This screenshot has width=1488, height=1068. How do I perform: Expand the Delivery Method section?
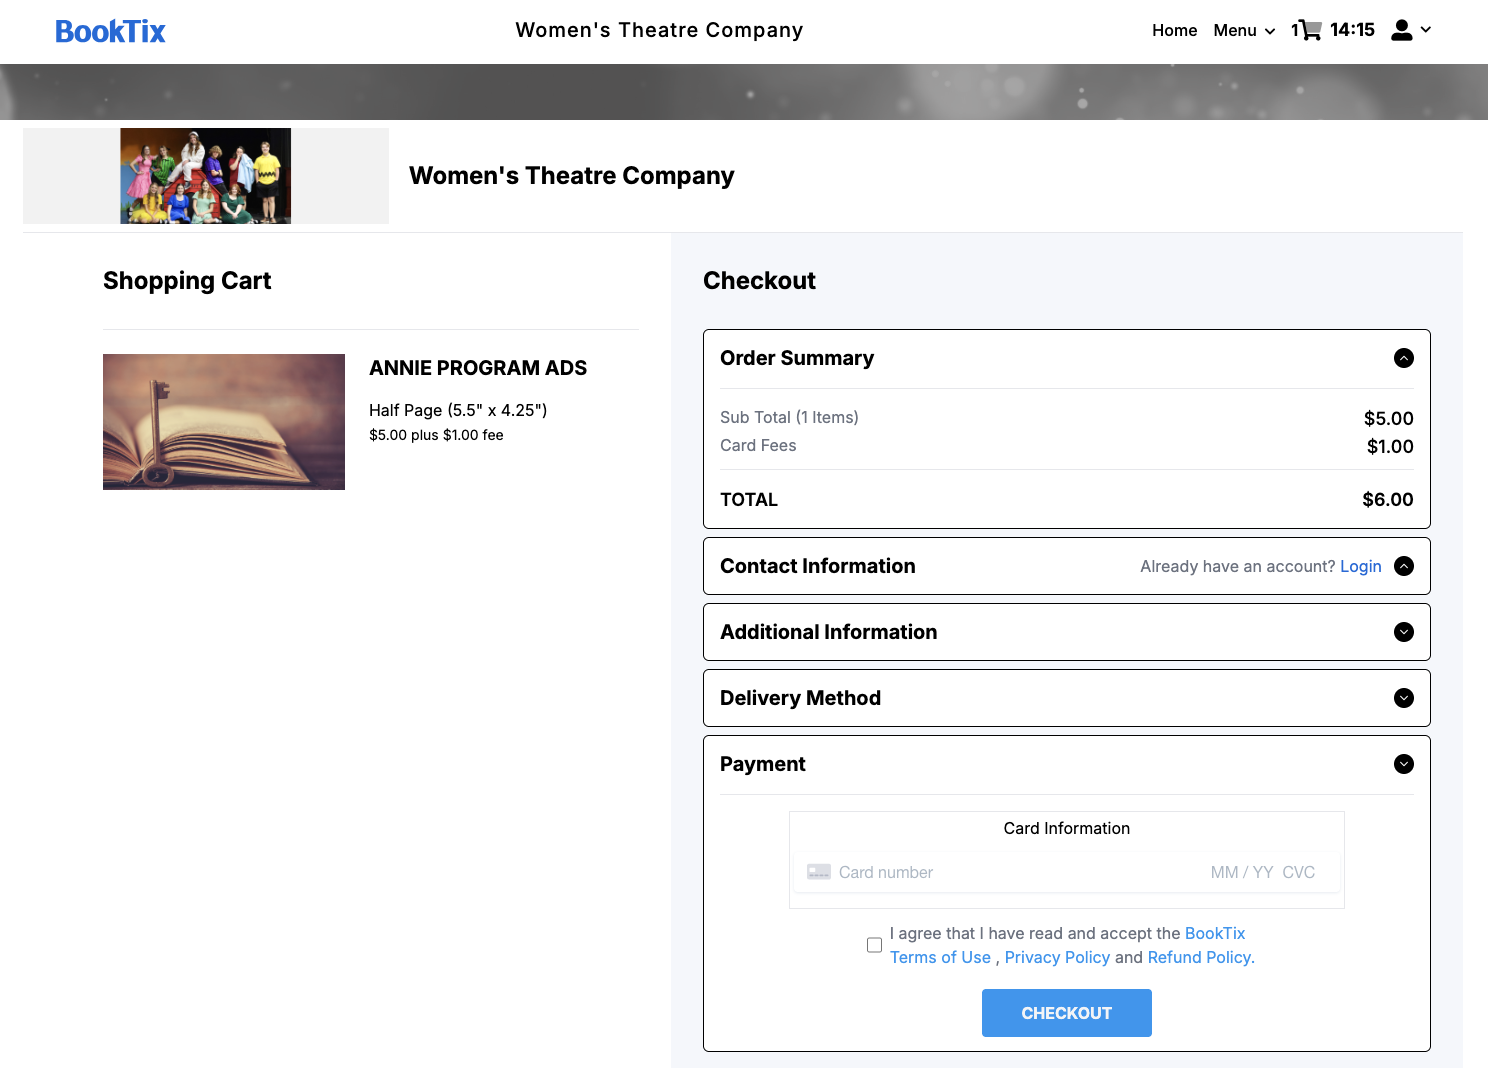click(x=1404, y=698)
